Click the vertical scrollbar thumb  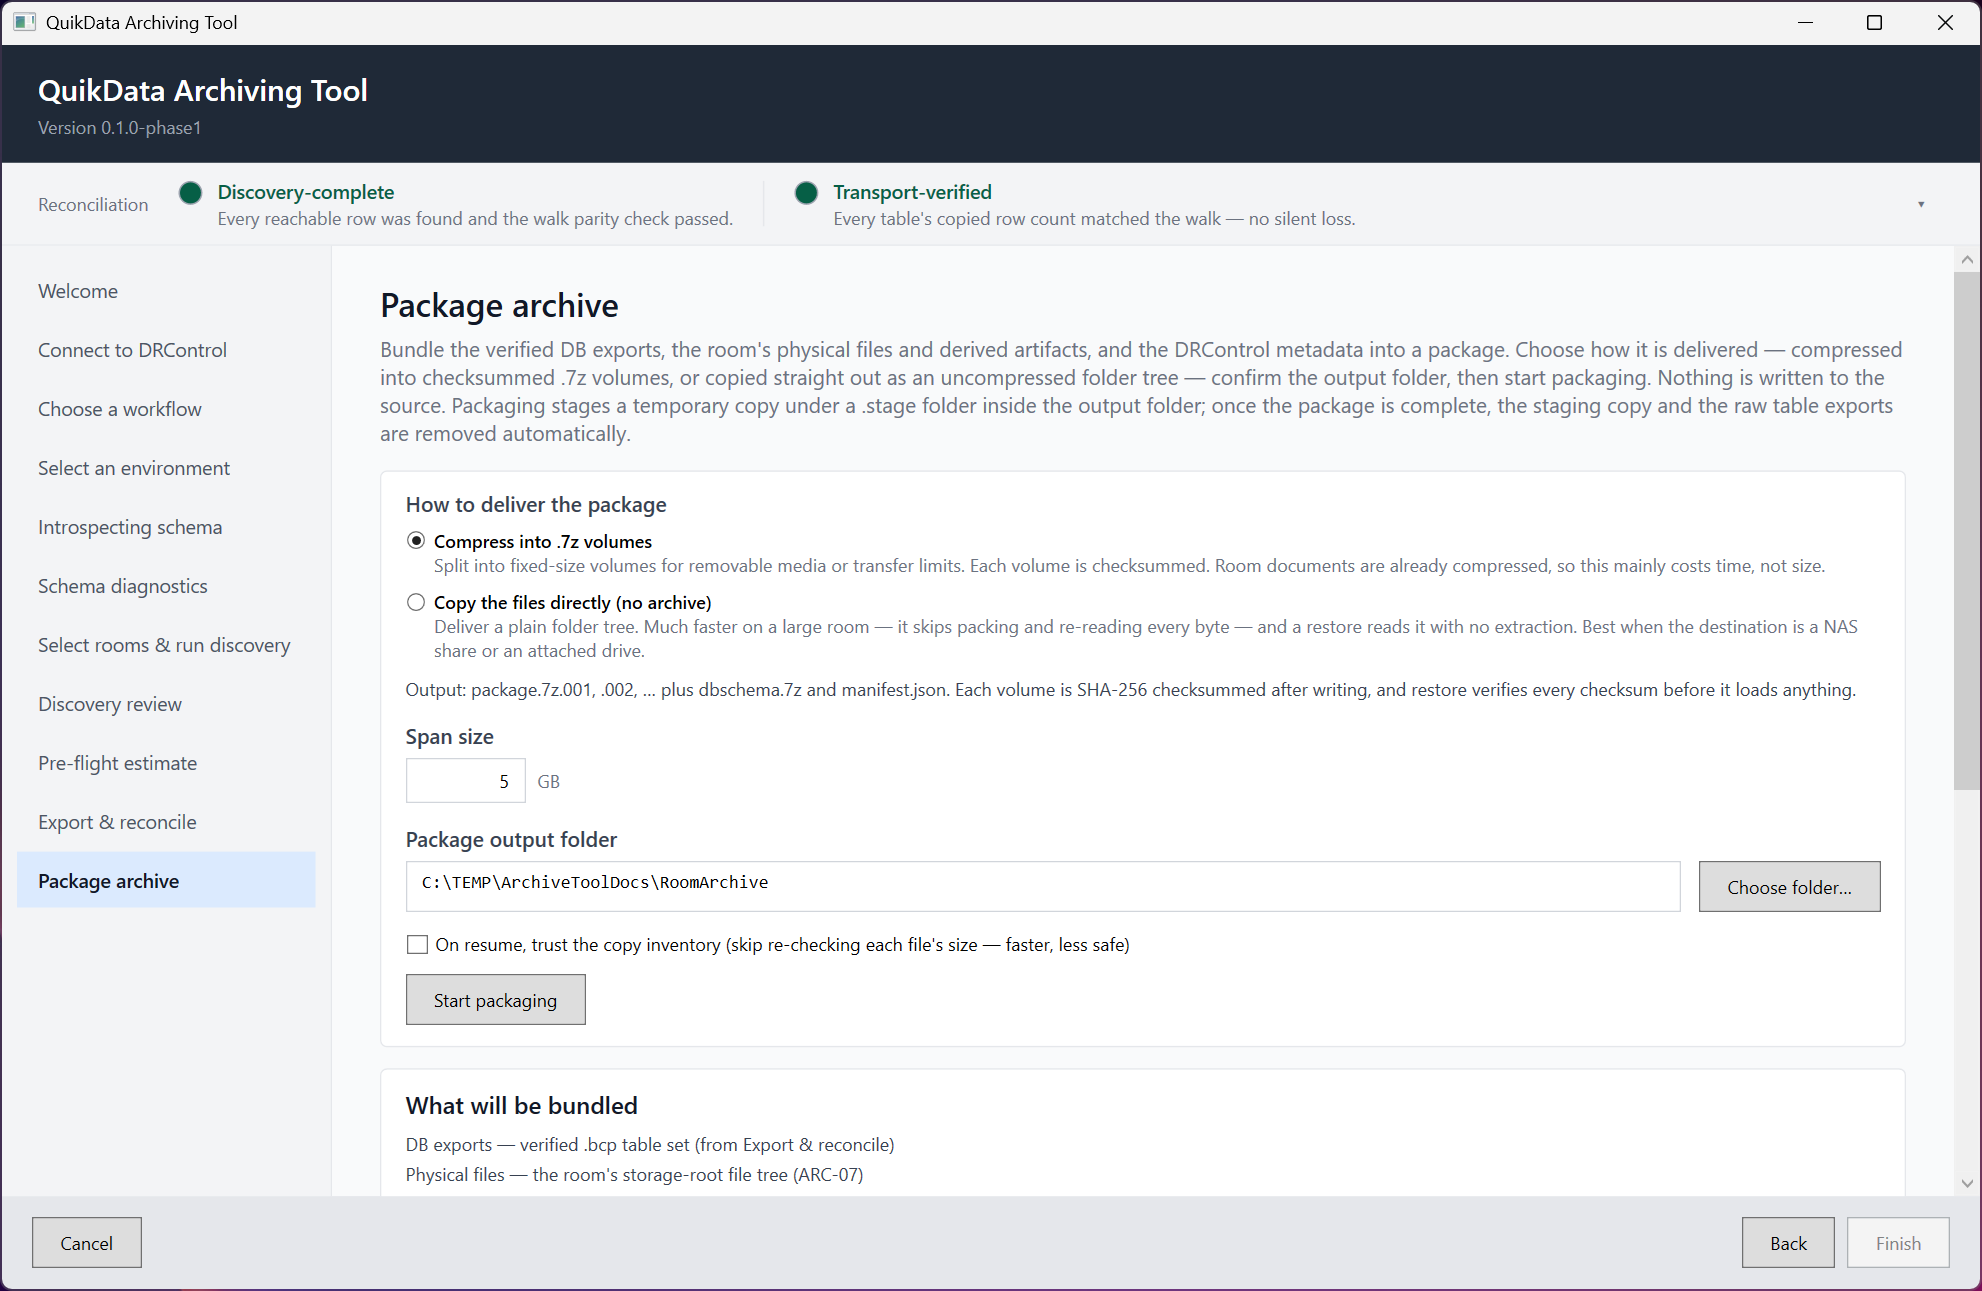[1967, 530]
